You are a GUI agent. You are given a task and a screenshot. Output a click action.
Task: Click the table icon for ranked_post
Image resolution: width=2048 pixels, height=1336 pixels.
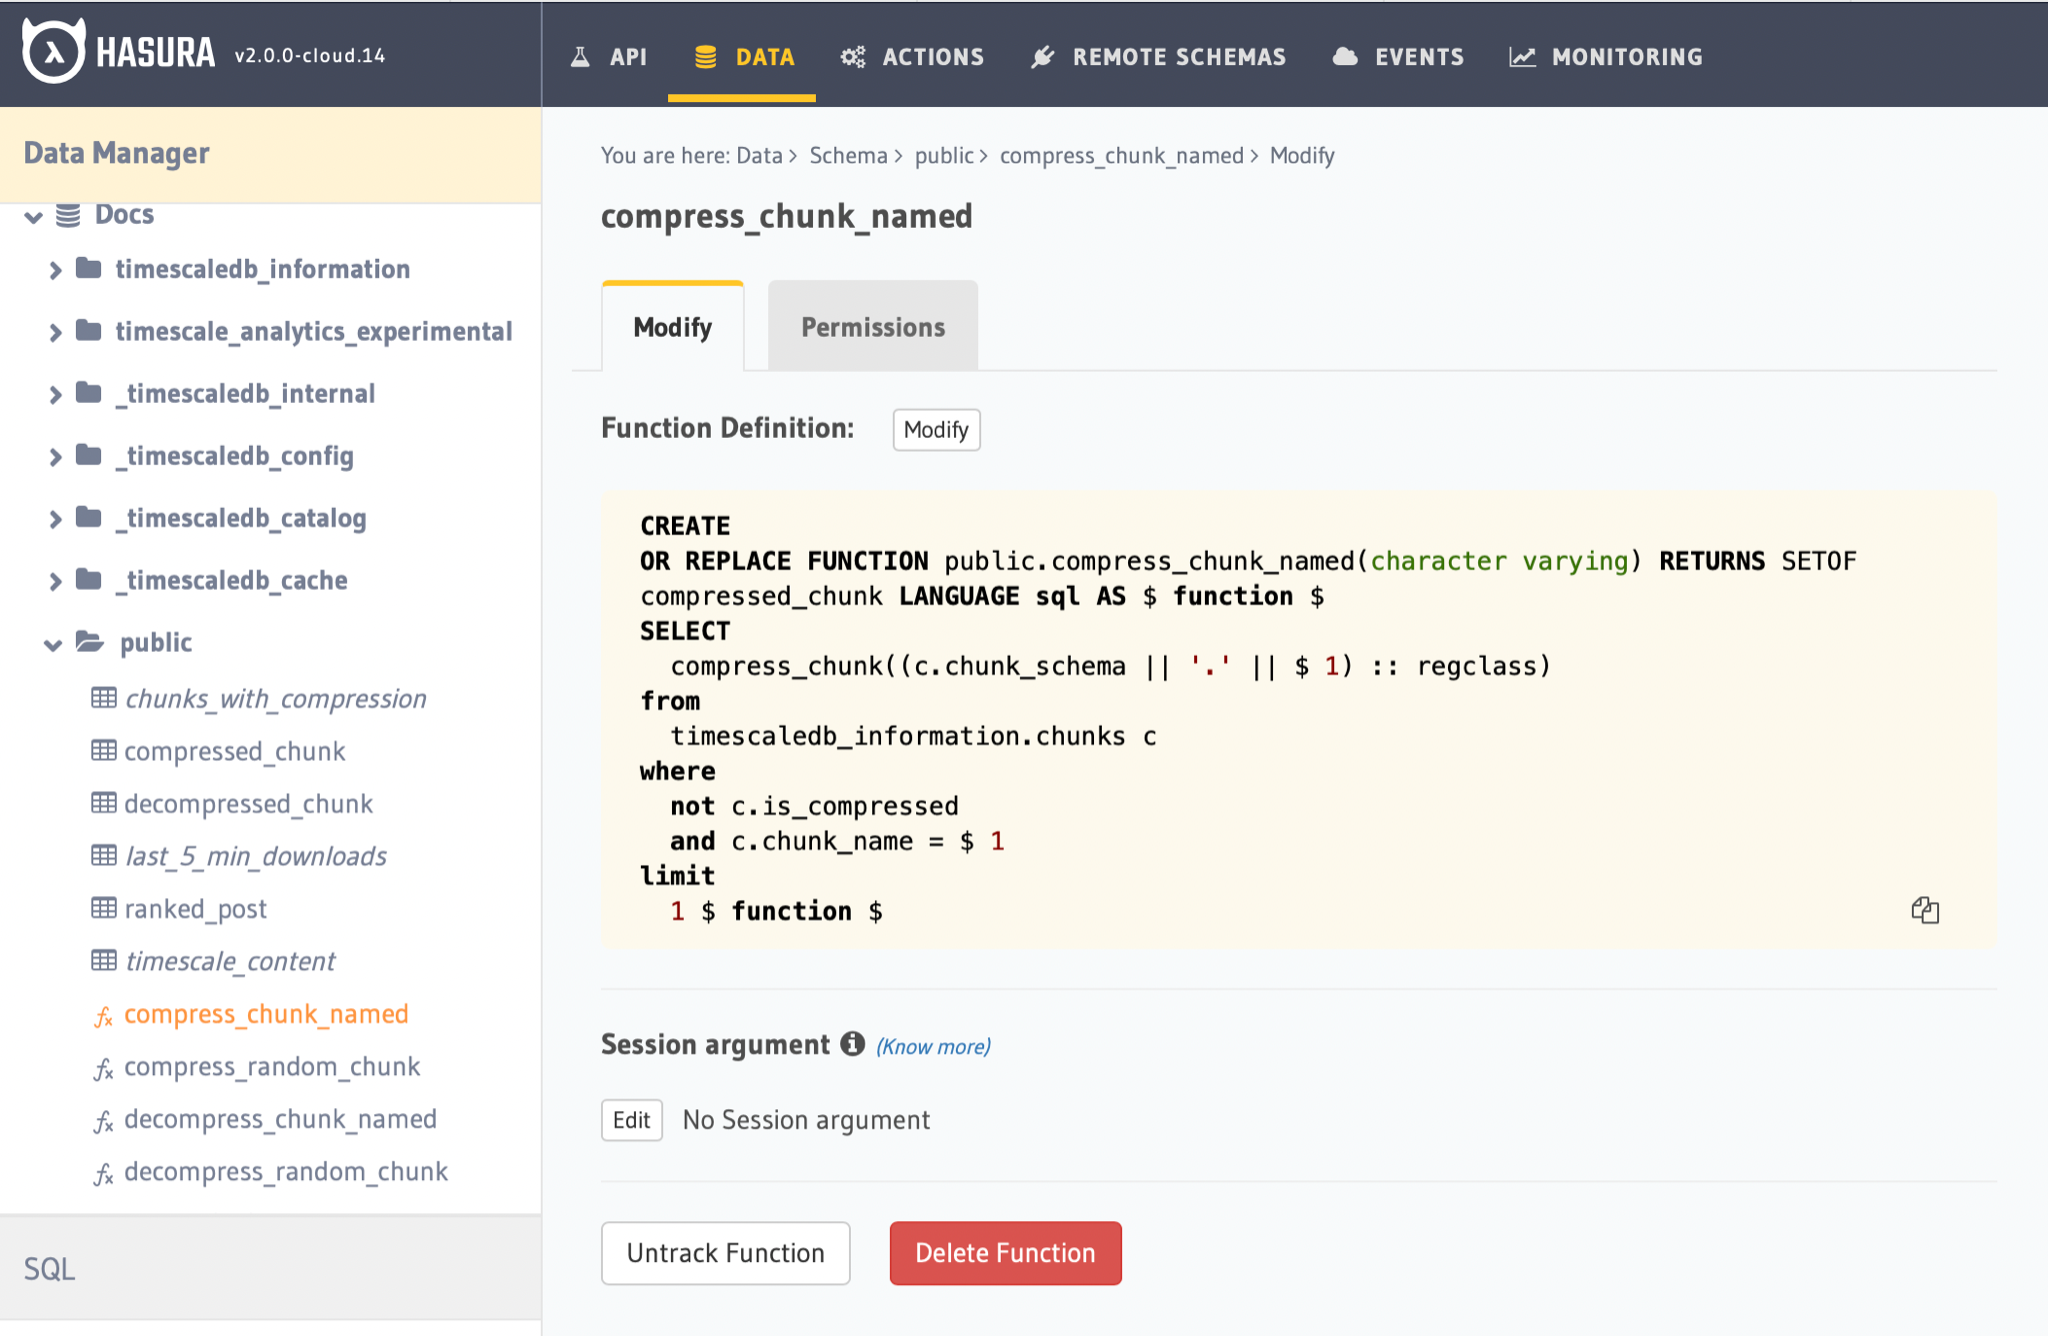104,907
